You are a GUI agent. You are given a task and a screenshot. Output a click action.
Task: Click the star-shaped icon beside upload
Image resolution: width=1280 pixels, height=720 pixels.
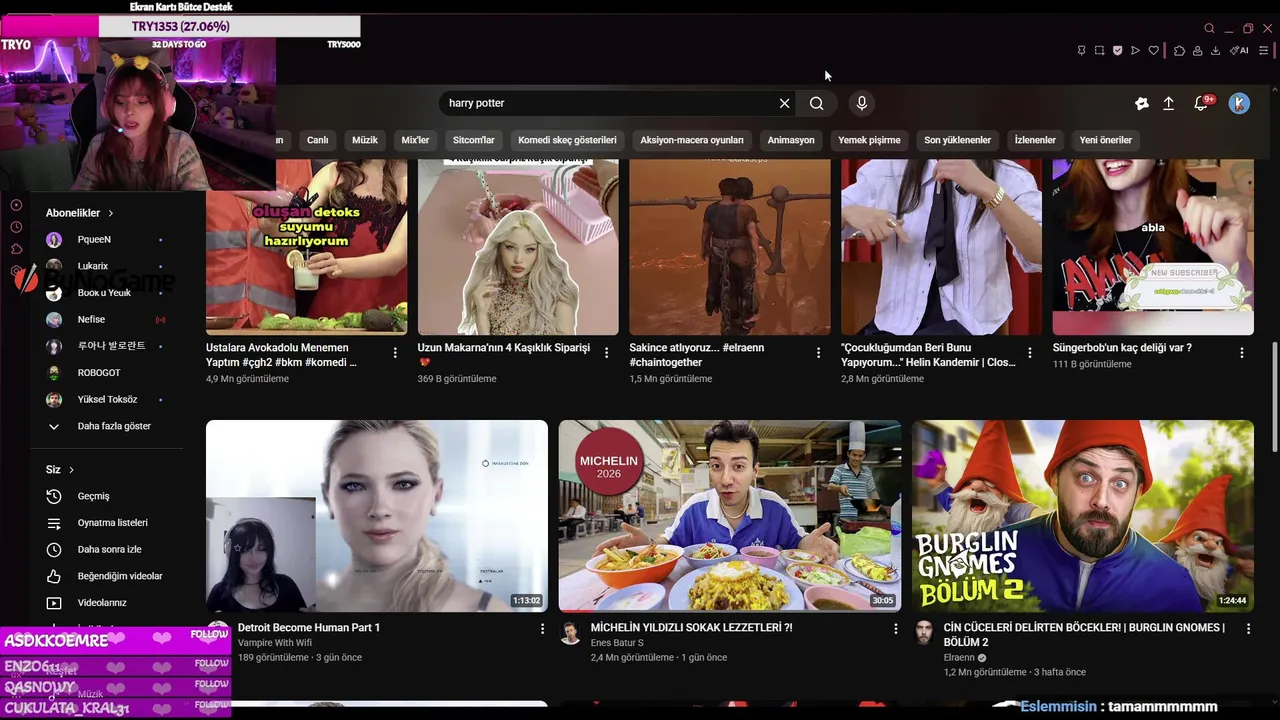(1141, 103)
